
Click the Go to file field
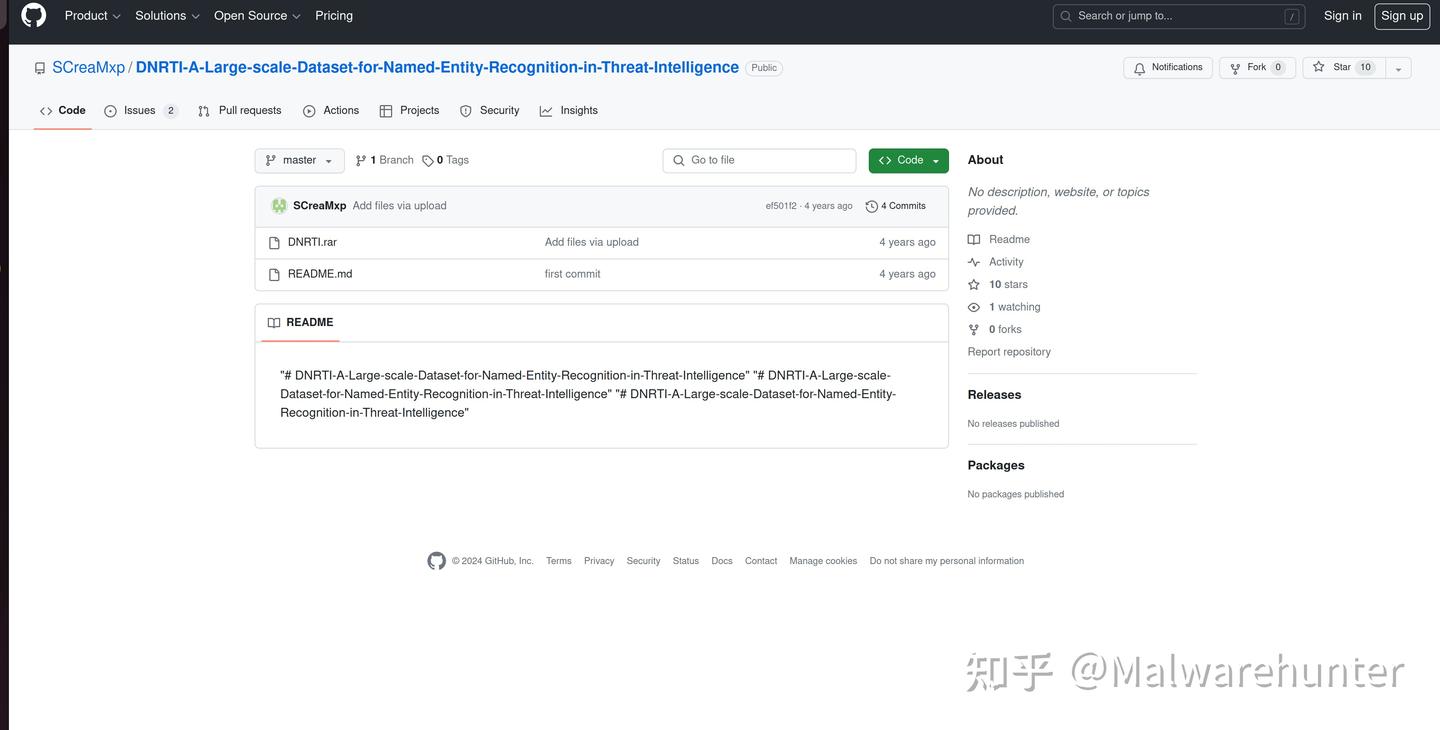point(760,160)
